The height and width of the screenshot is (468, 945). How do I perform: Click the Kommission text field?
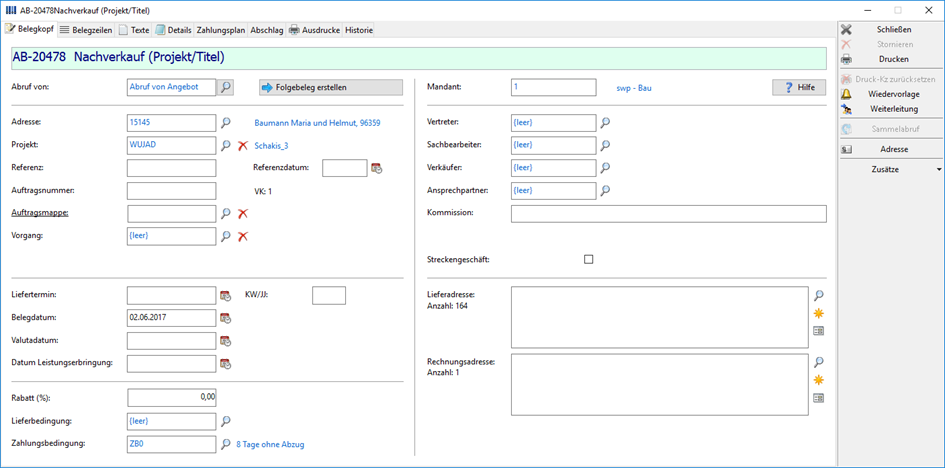pos(668,214)
